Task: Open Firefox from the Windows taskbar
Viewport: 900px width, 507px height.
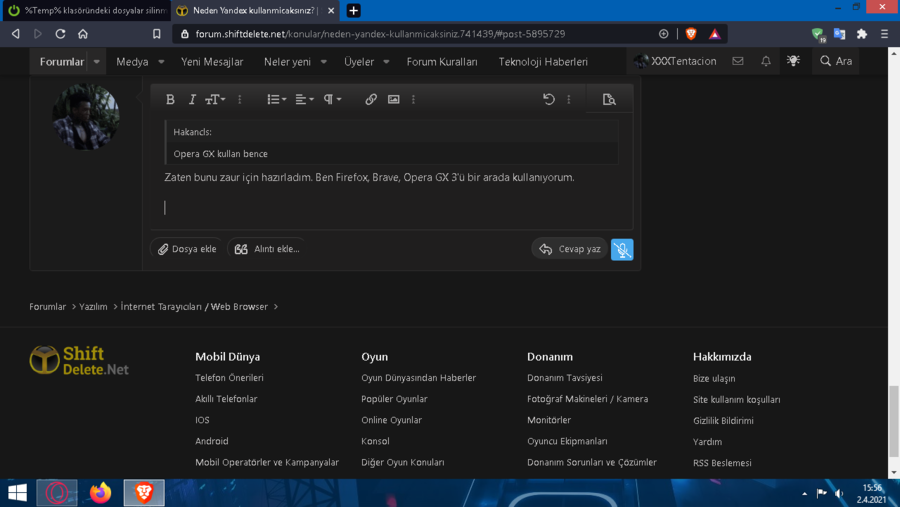Action: pyautogui.click(x=100, y=492)
